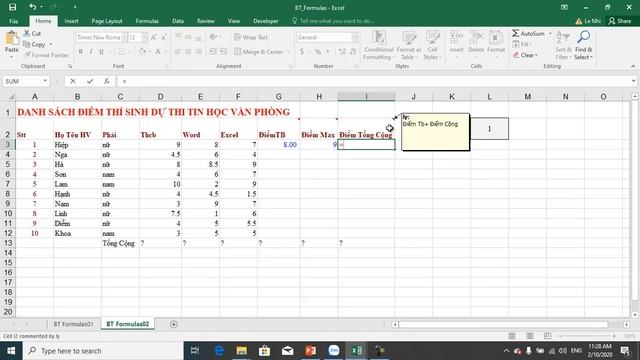Toggle Bold formatting
The image size is (640, 360).
coord(81,51)
